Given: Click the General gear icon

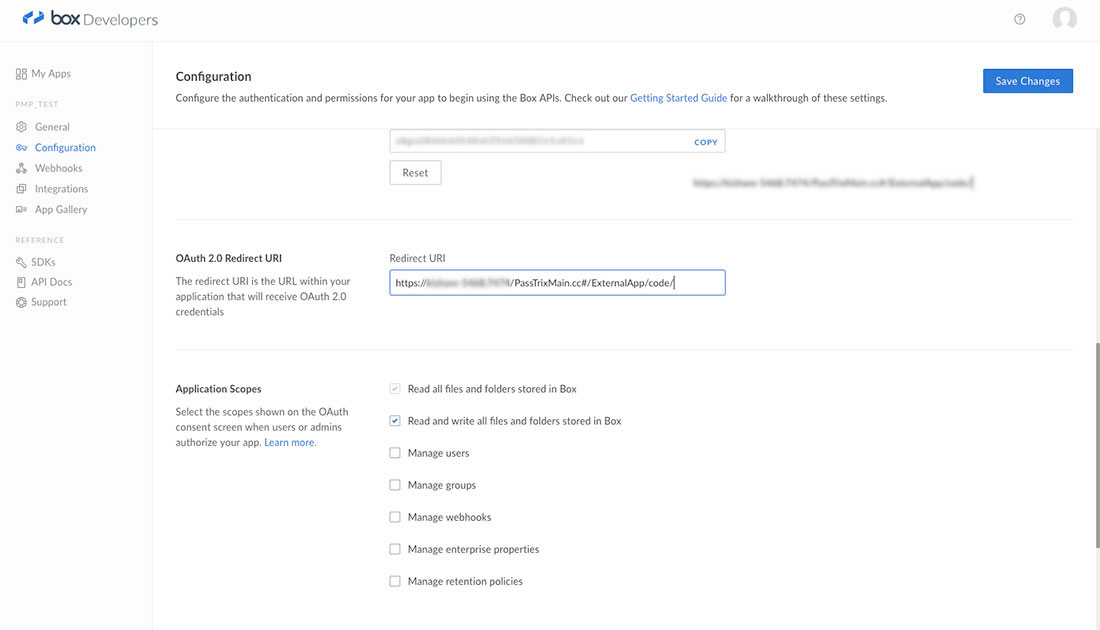Looking at the screenshot, I should (22, 127).
